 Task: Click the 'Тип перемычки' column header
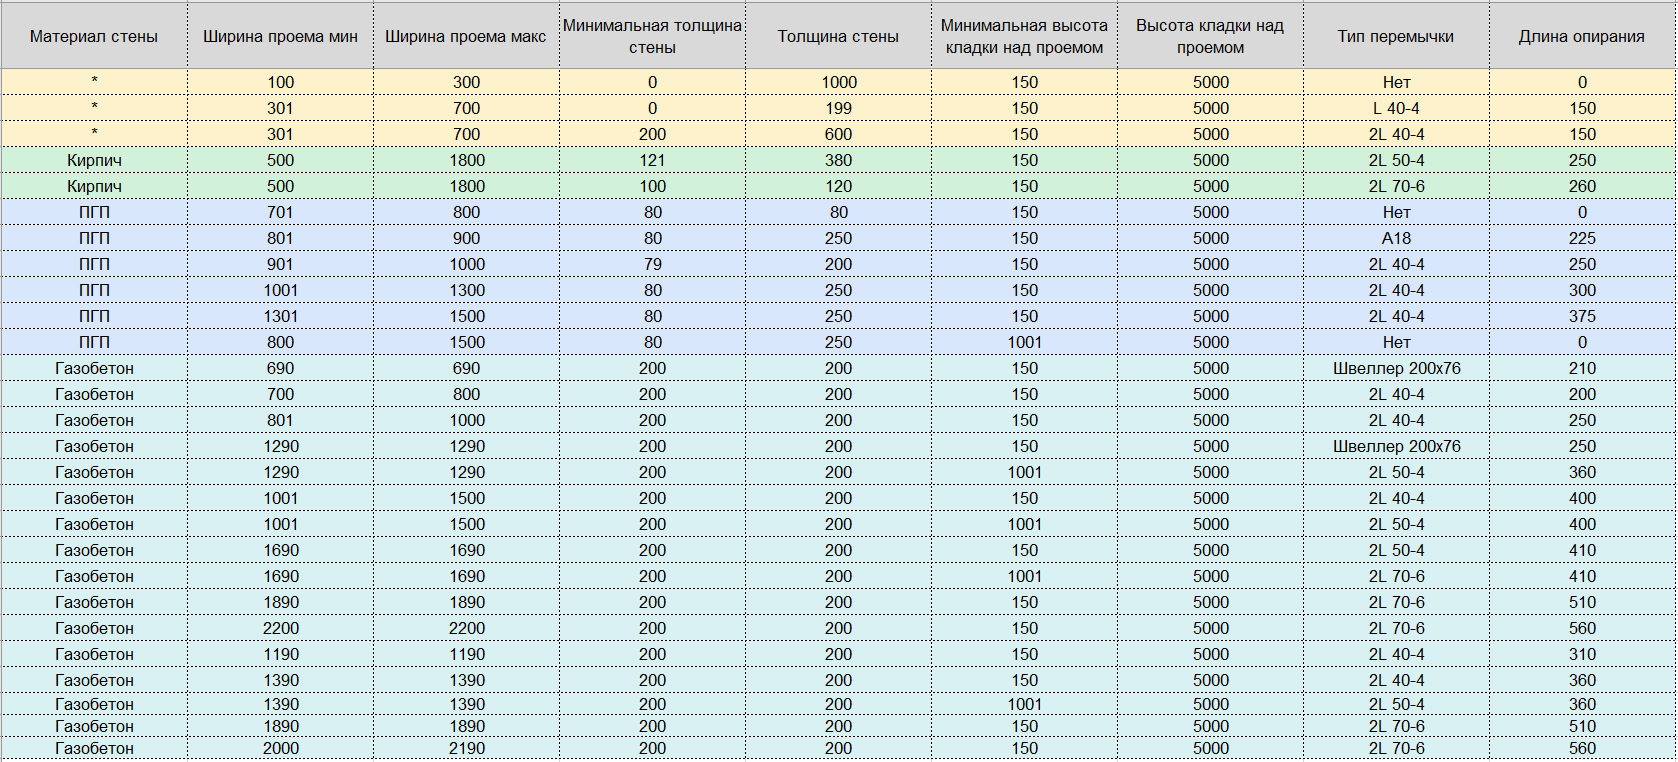[1396, 36]
